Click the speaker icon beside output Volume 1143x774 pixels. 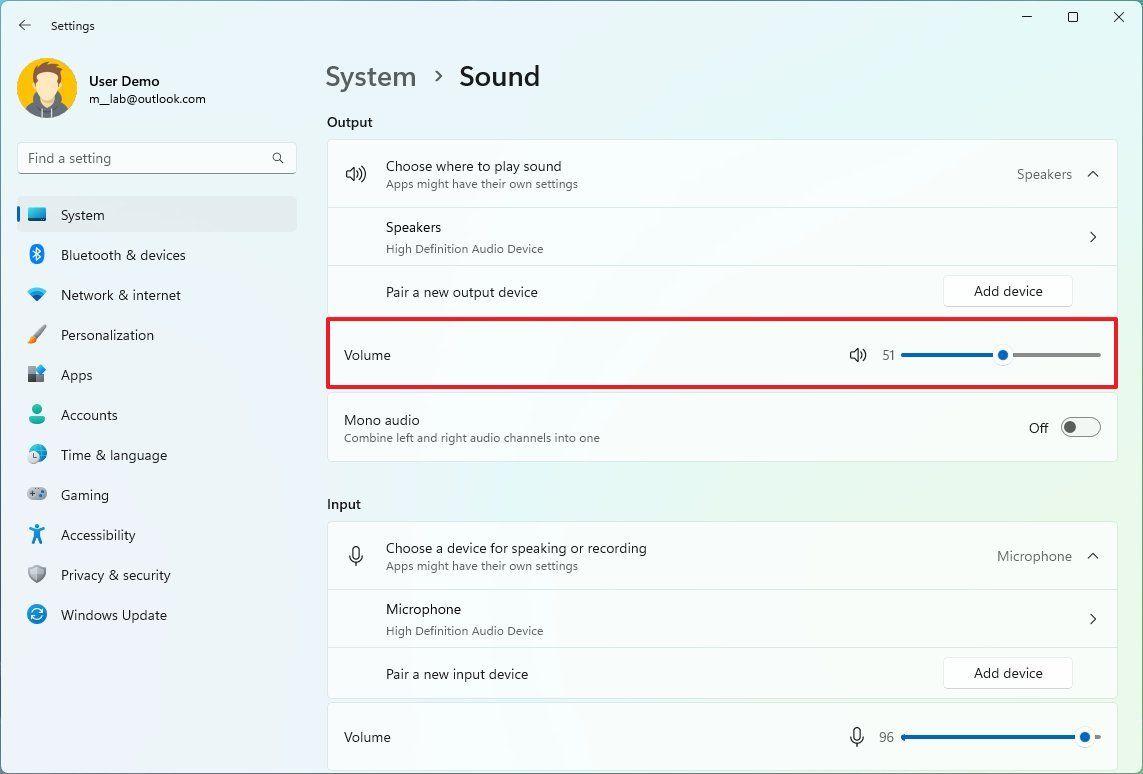click(x=858, y=355)
